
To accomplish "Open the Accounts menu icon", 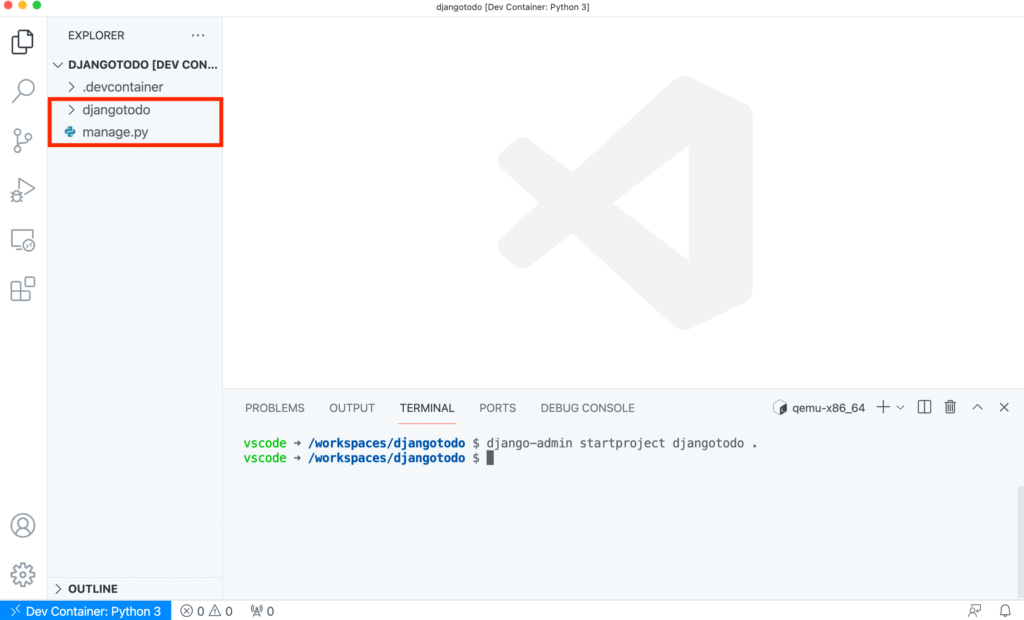I will (x=23, y=525).
